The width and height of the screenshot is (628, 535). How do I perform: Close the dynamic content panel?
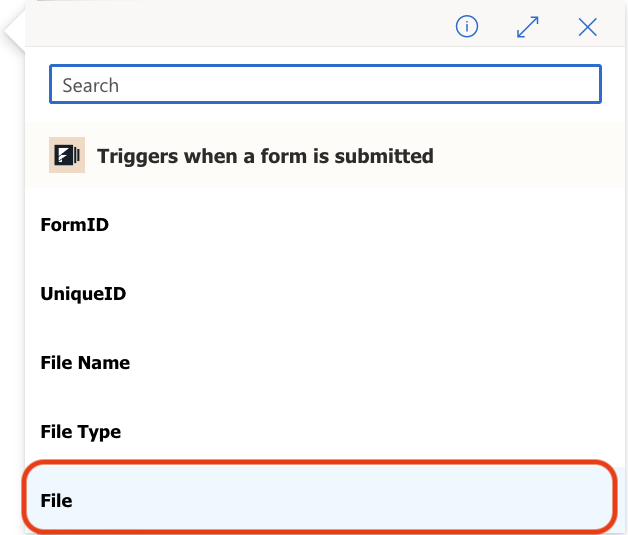588,27
